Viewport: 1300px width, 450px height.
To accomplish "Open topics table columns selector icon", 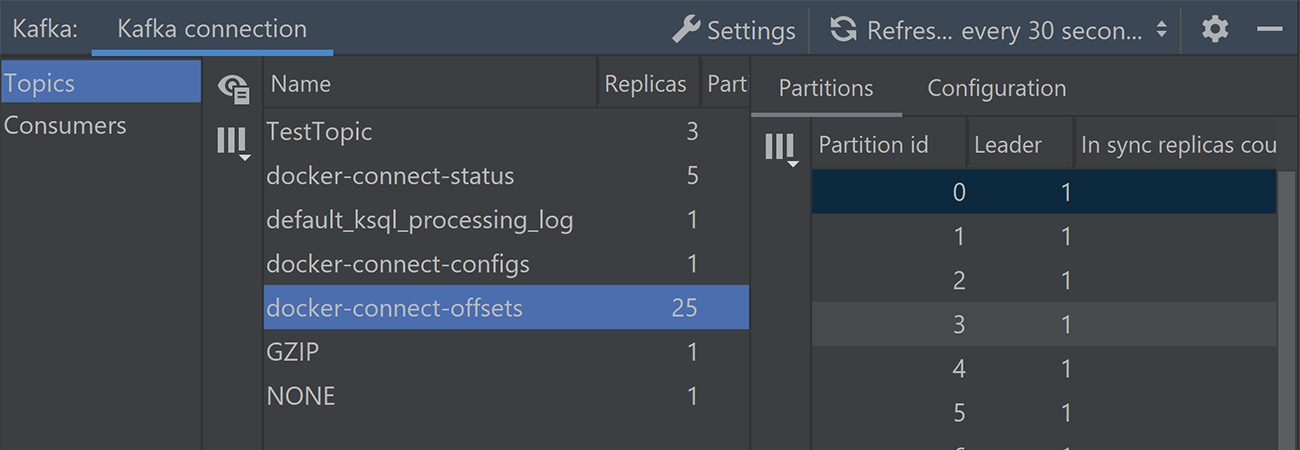I will tap(233, 143).
